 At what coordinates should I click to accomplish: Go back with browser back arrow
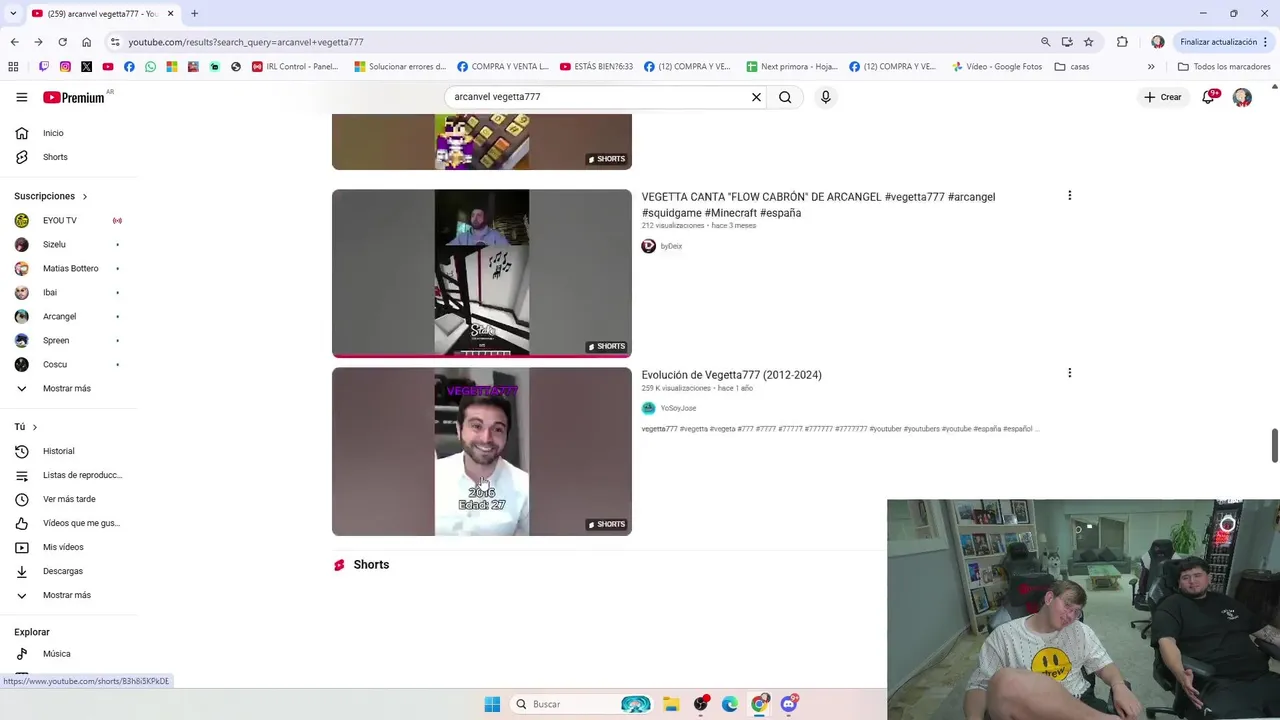point(14,42)
